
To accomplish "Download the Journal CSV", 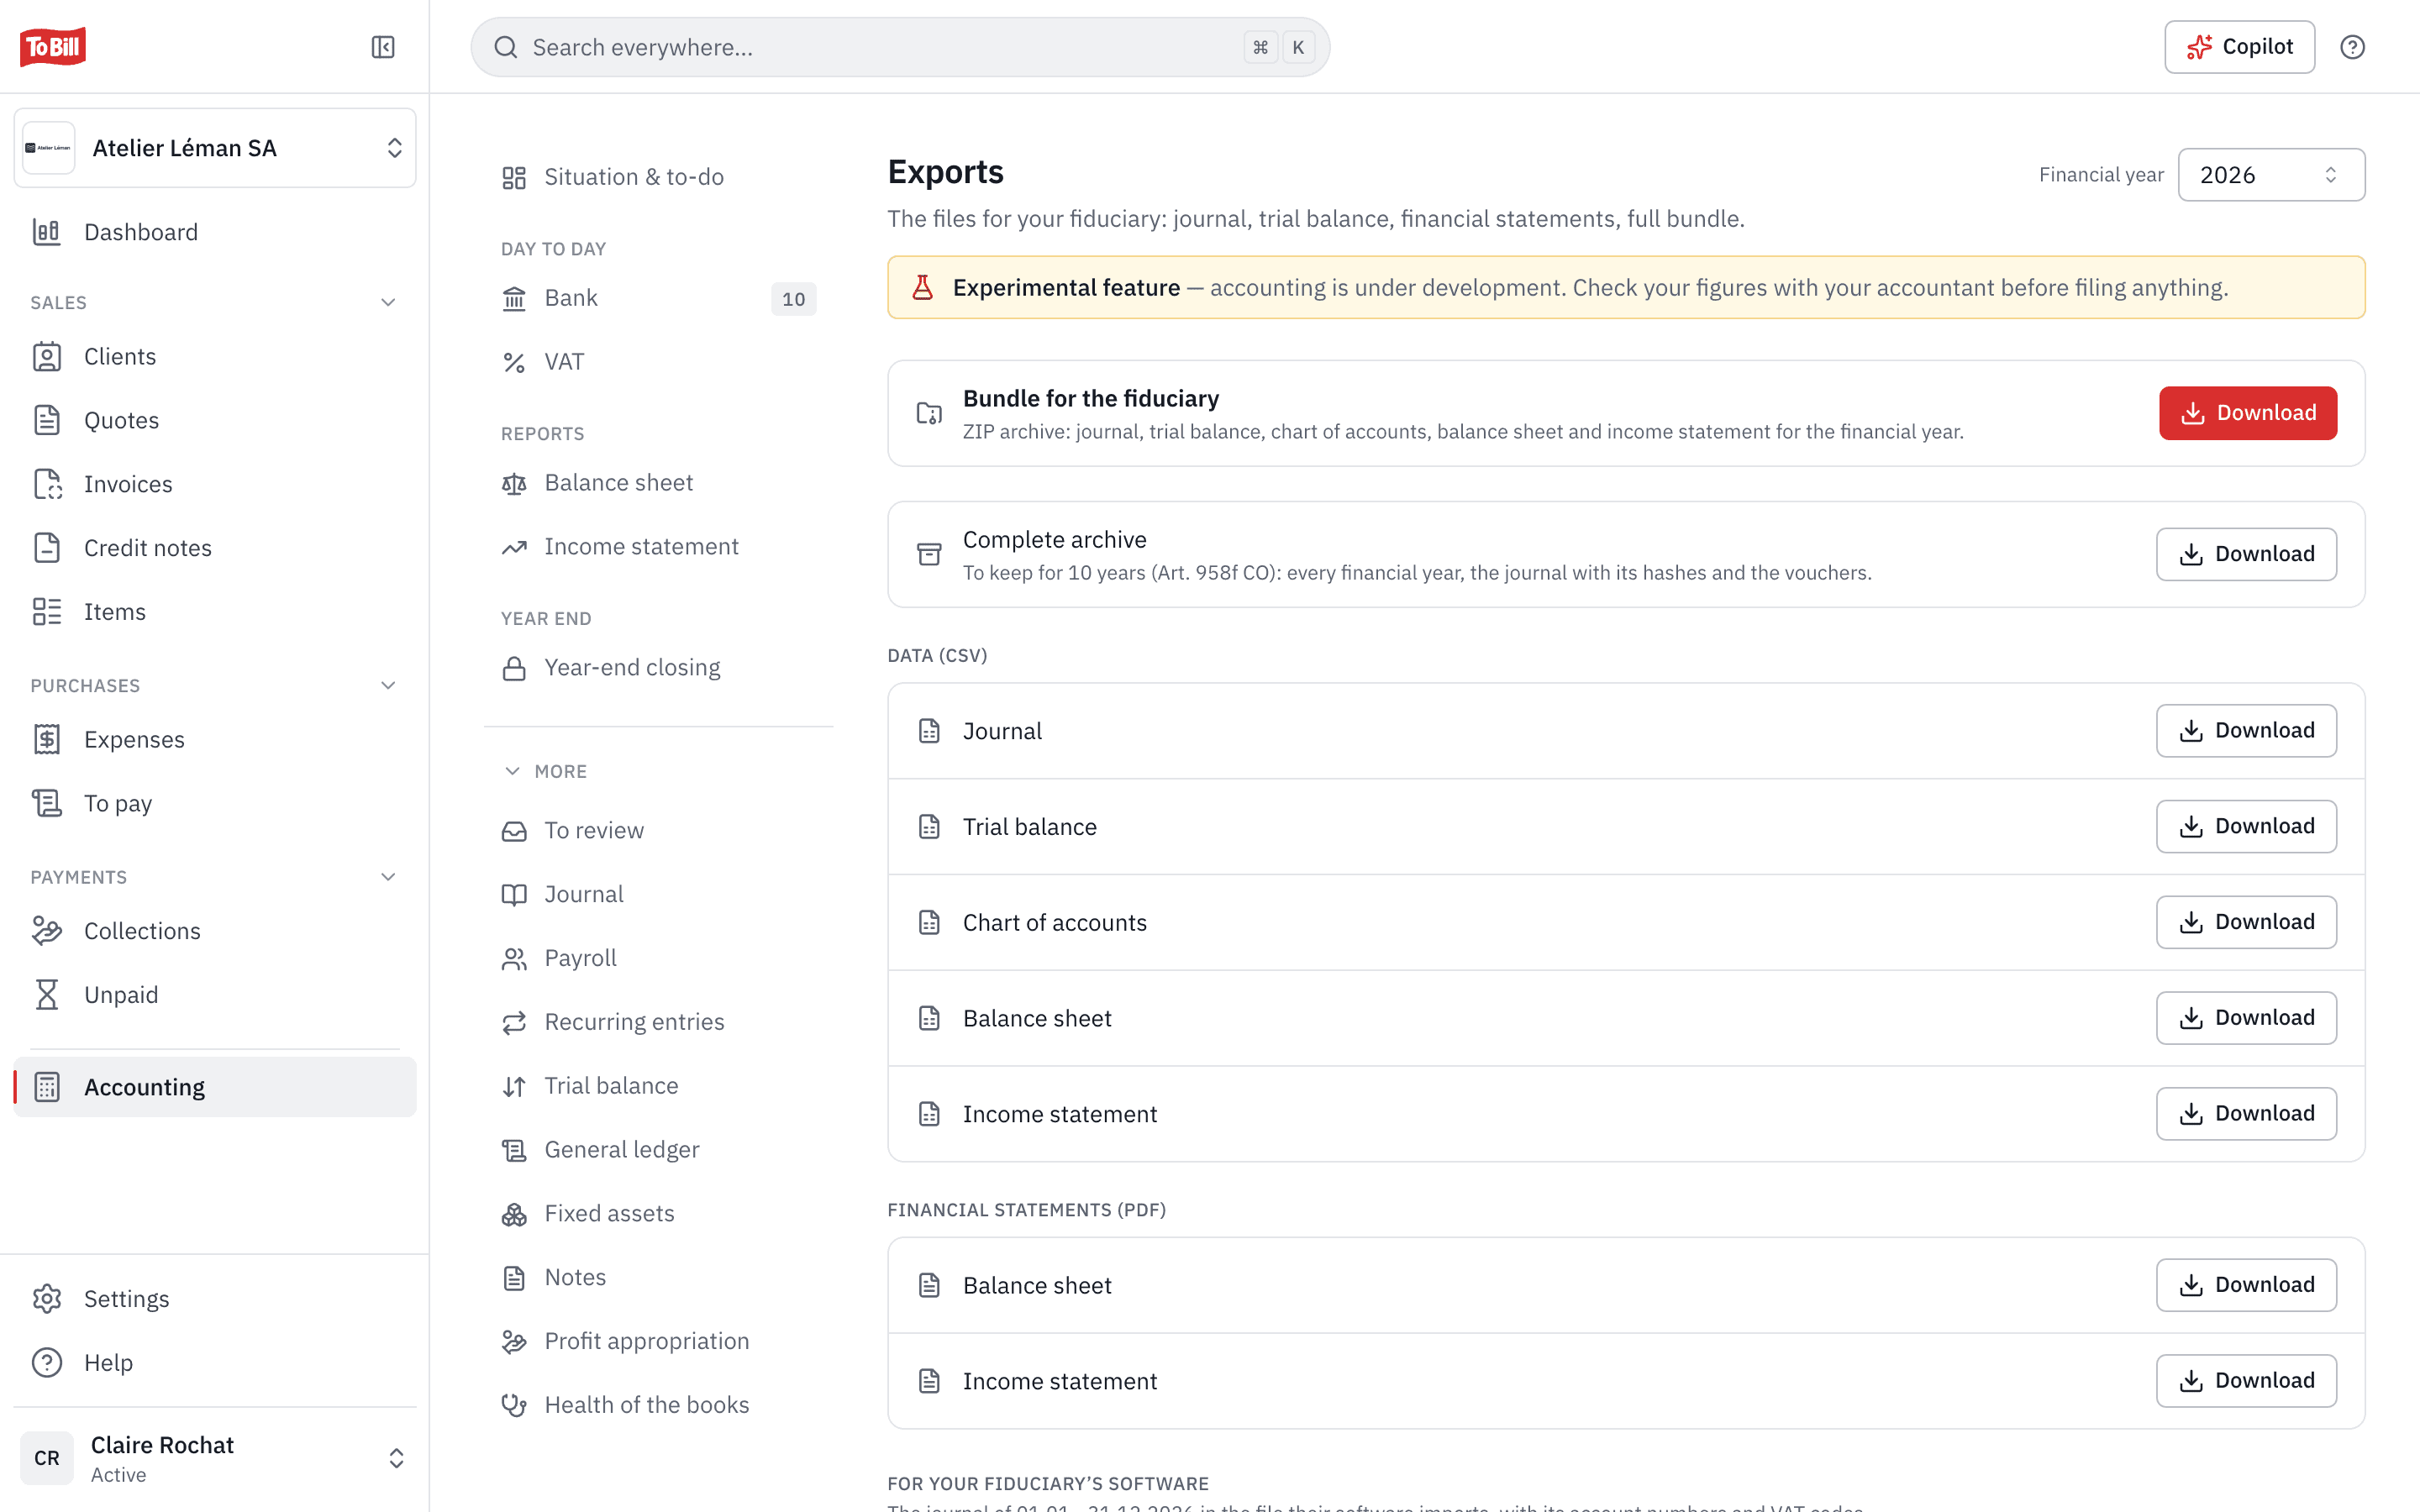I will tap(2246, 731).
